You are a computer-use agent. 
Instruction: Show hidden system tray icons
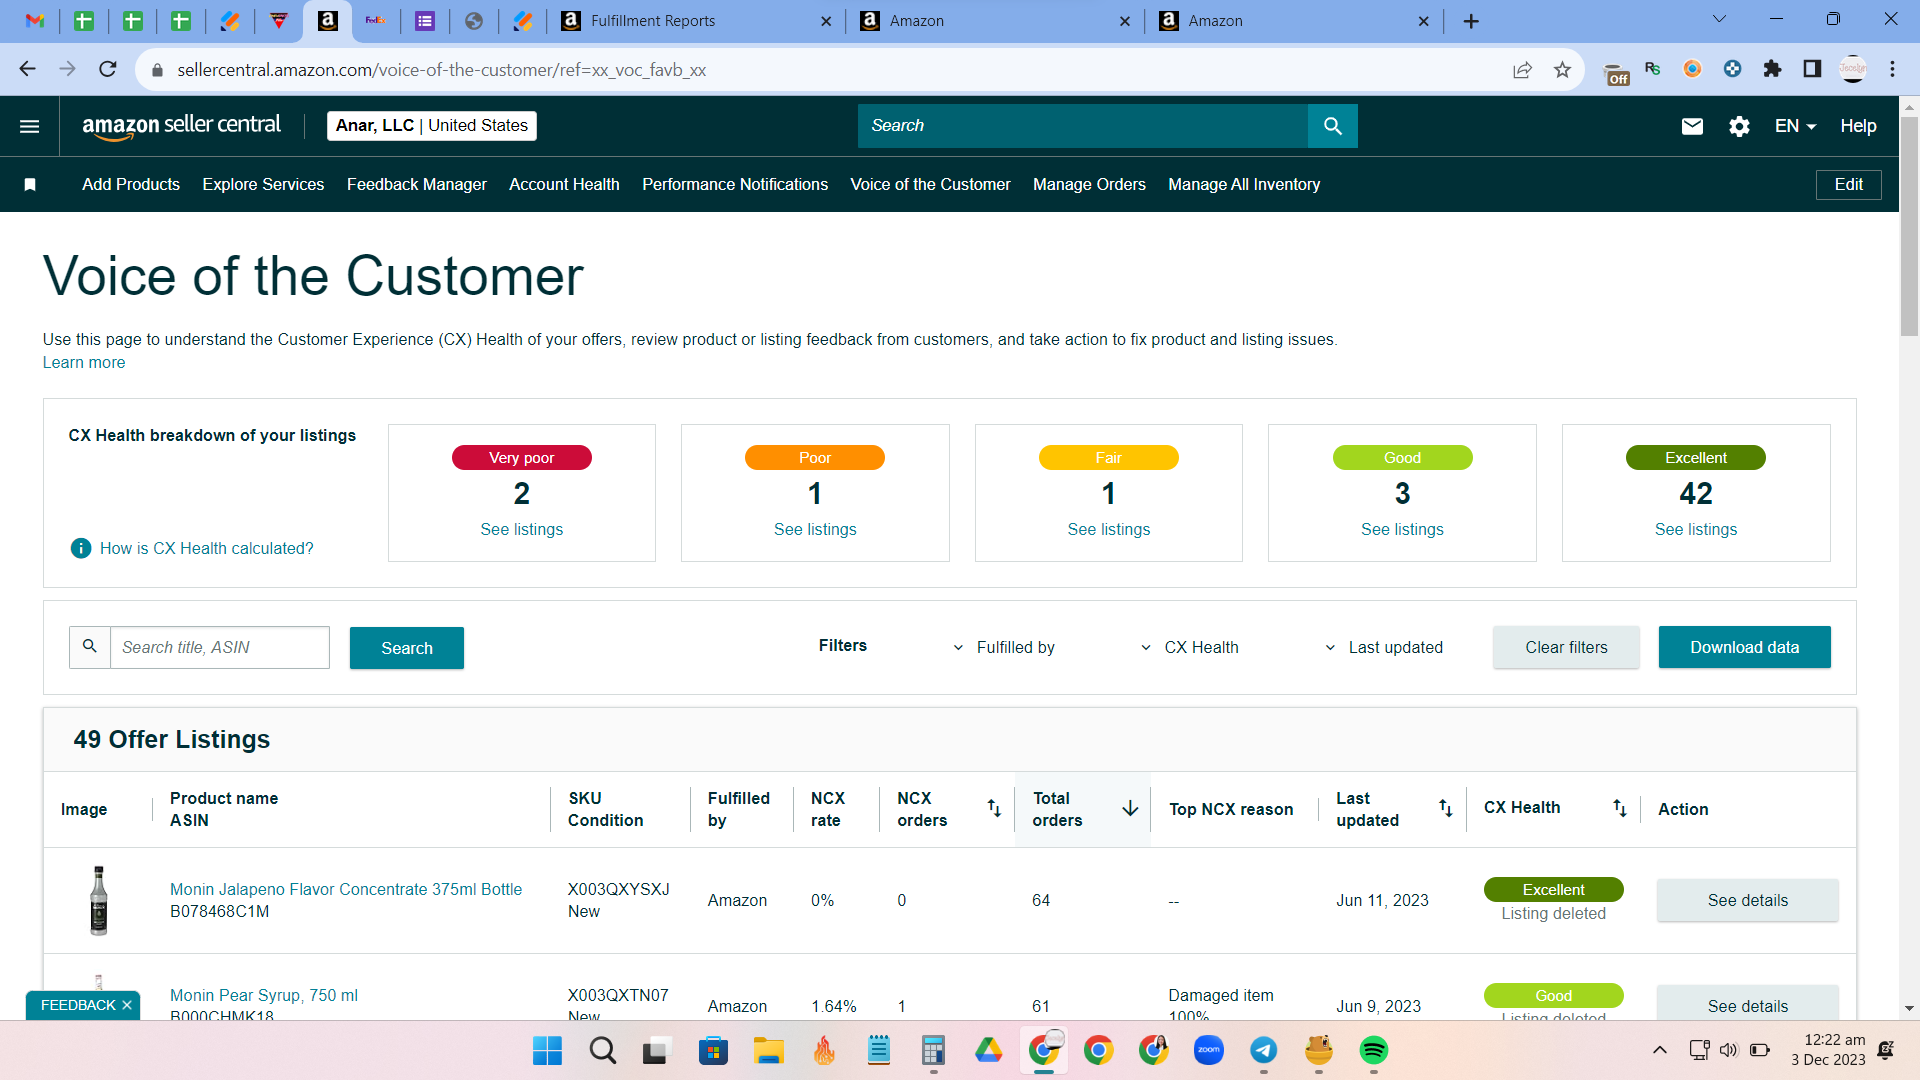pyautogui.click(x=1660, y=1050)
